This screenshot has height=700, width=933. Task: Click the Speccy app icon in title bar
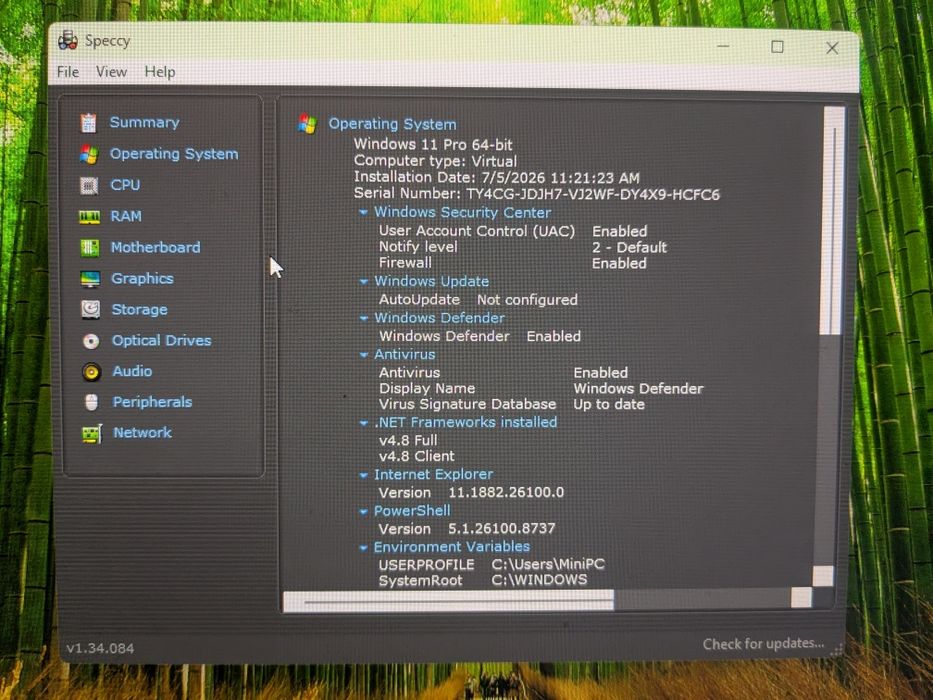click(x=68, y=40)
